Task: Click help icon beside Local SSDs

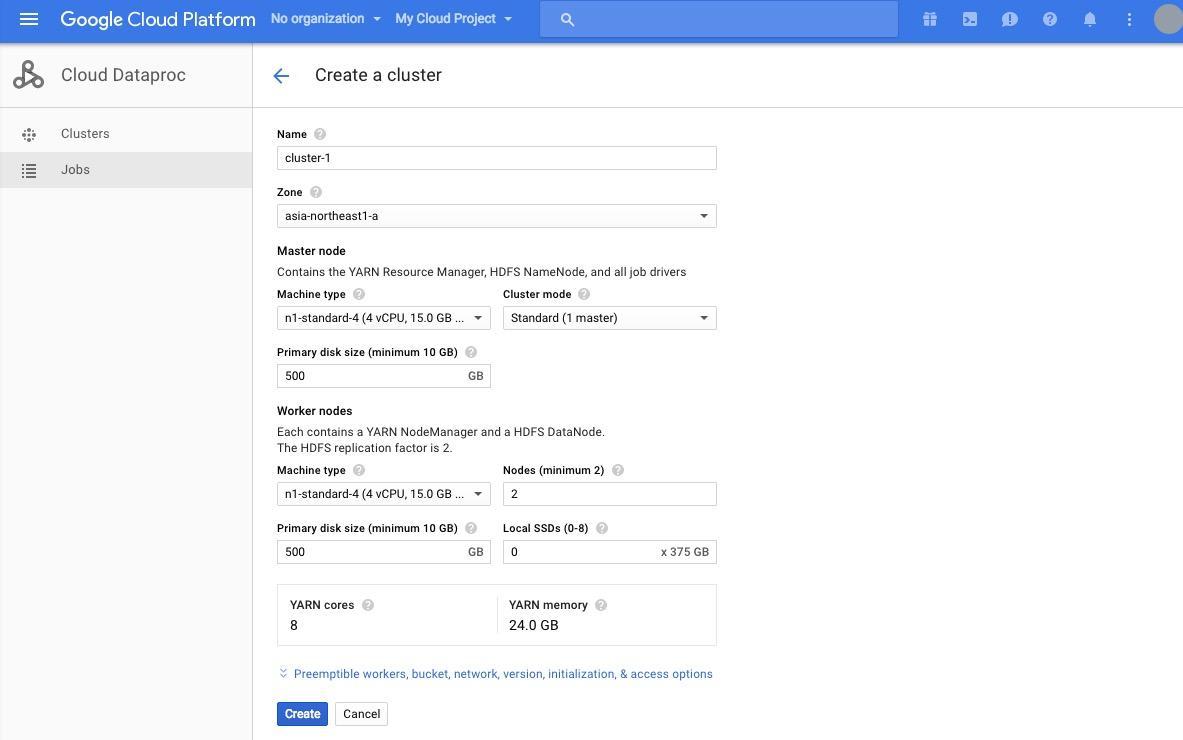Action: click(601, 528)
